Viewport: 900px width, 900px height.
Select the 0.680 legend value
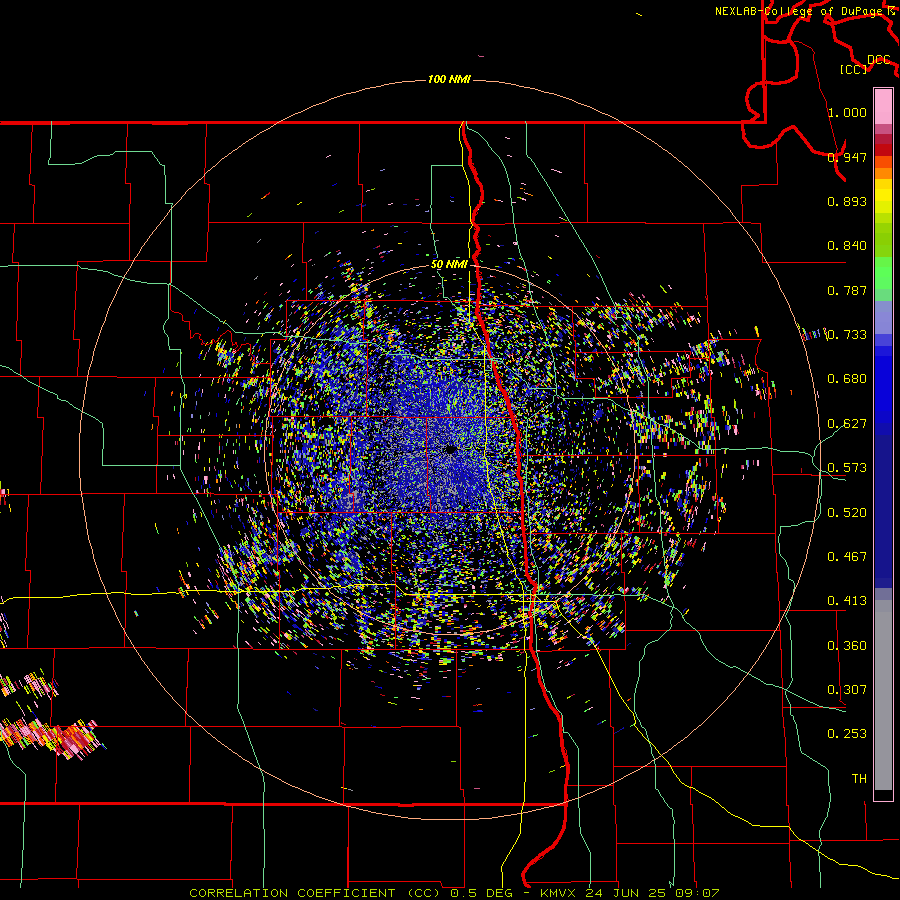point(847,378)
